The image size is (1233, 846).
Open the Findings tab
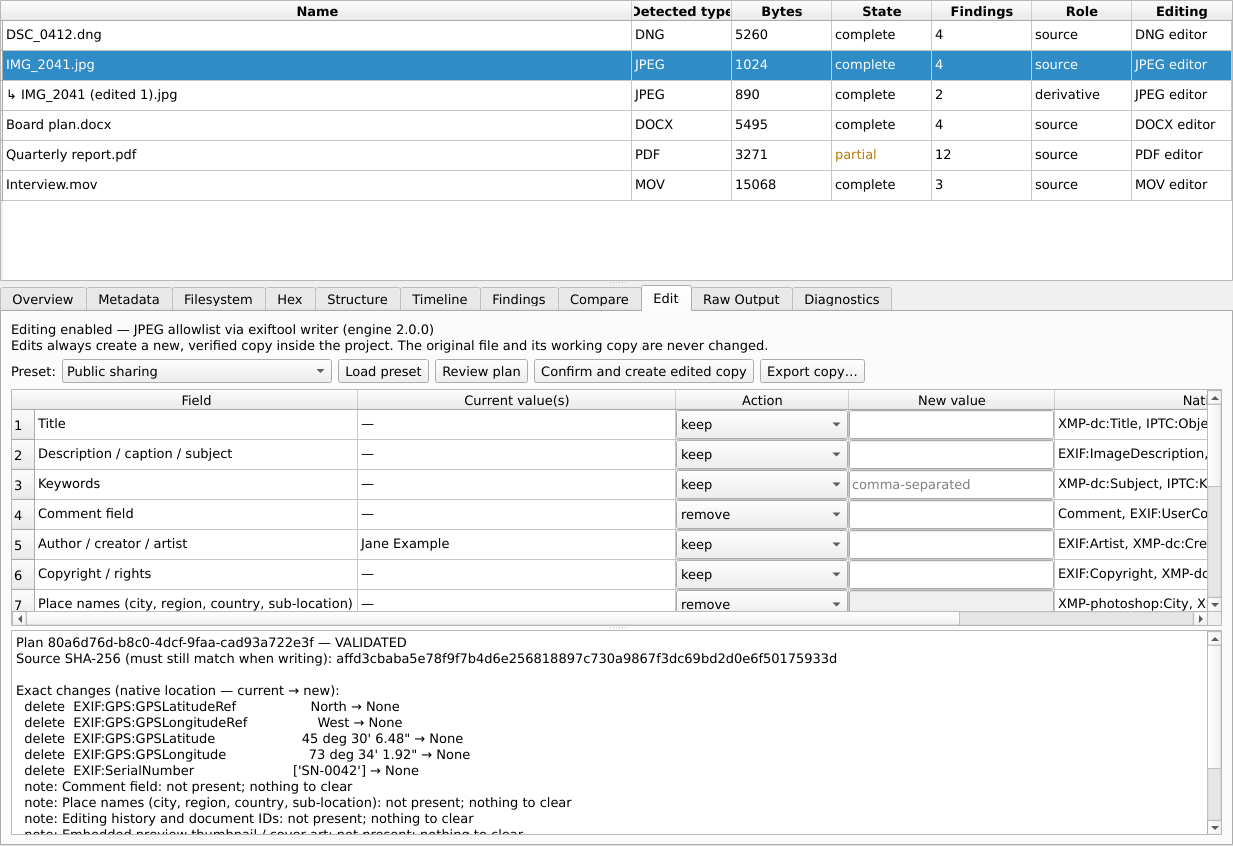[x=519, y=299]
